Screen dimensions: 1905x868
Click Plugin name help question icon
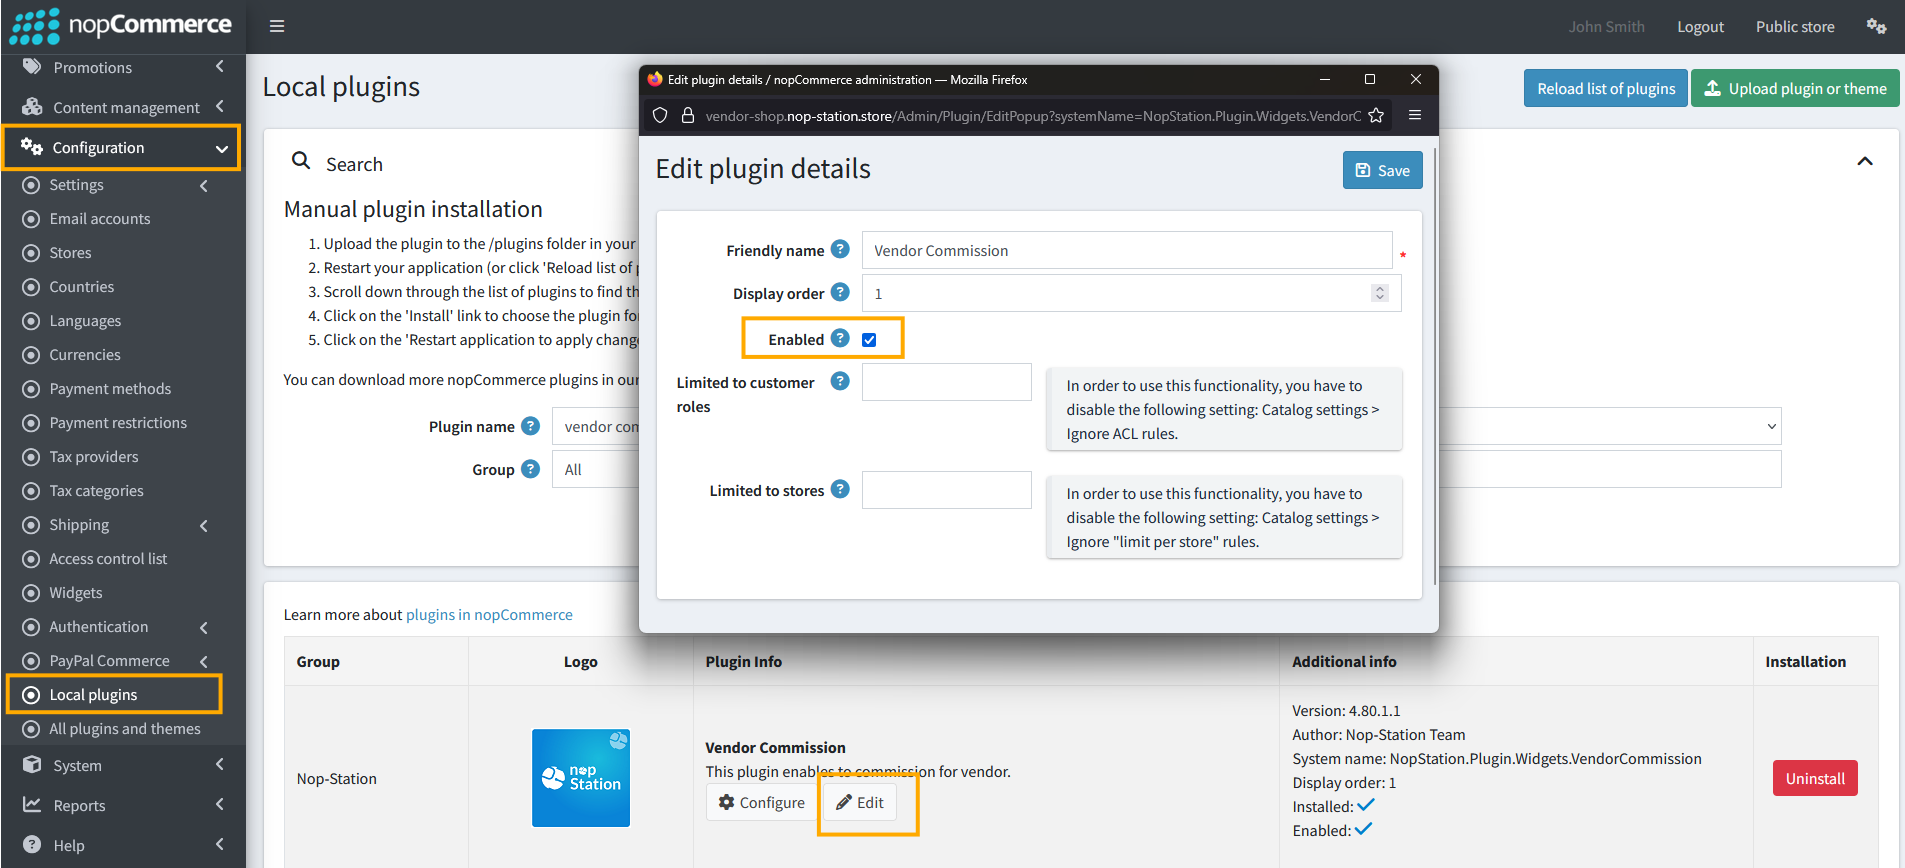531,426
